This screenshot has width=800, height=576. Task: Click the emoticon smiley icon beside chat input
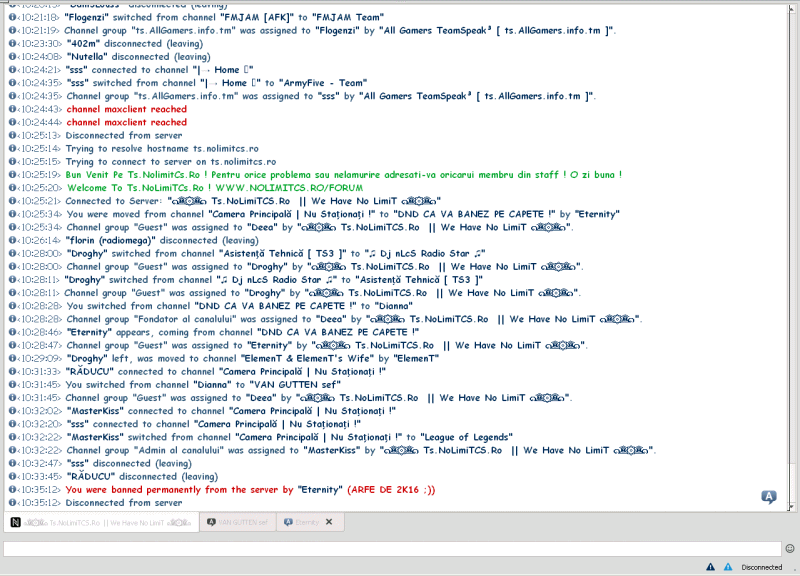790,548
